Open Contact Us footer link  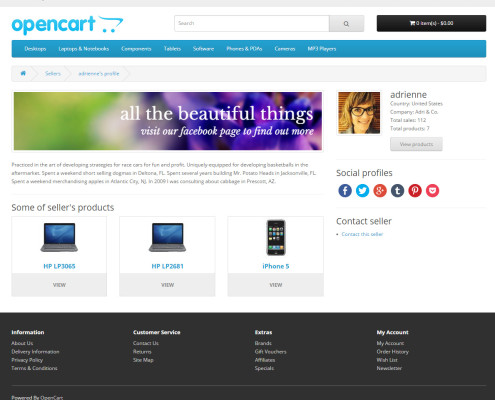point(146,343)
